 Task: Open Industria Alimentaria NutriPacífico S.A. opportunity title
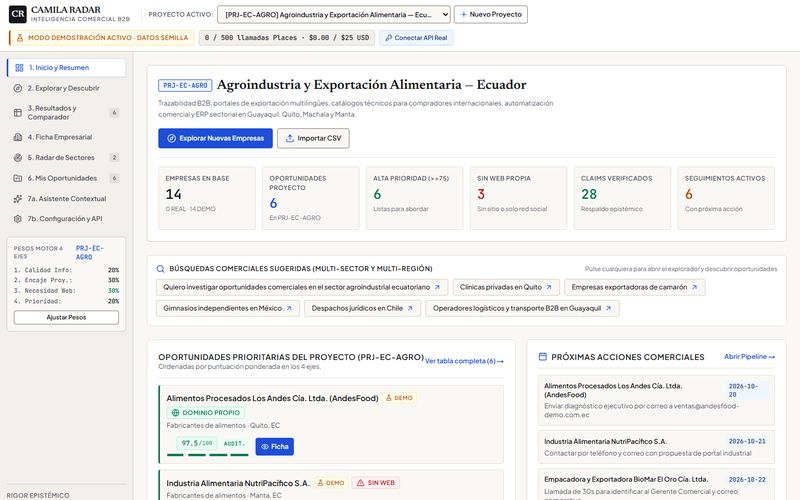[x=238, y=483]
